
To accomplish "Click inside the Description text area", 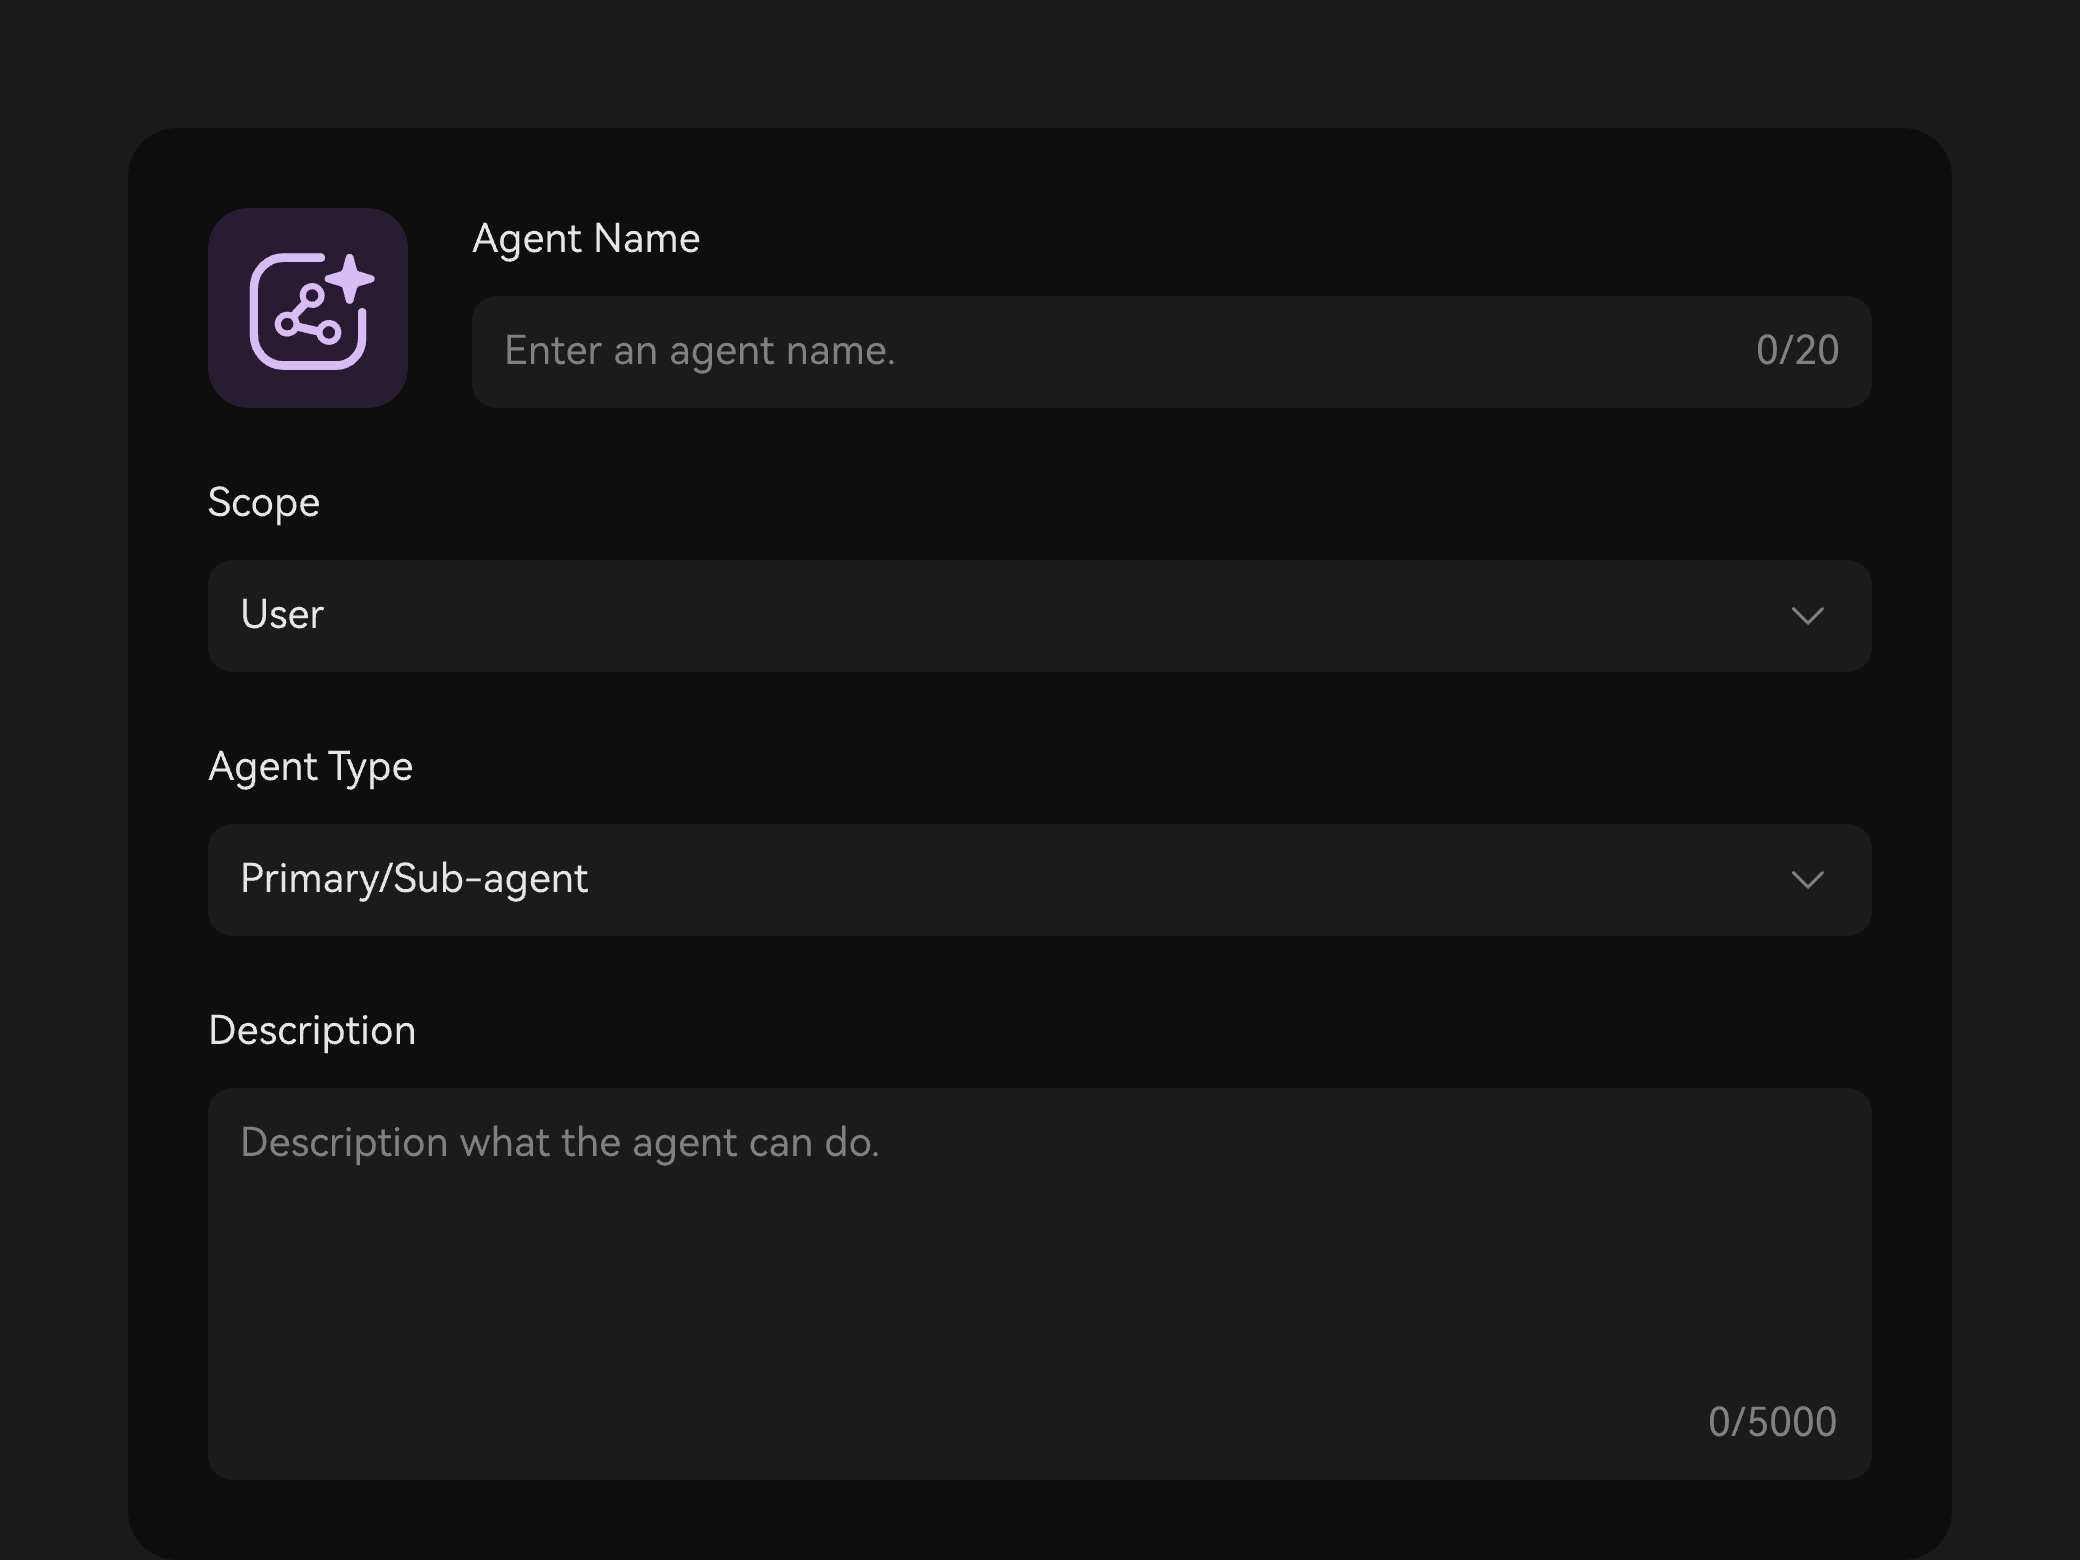I will (x=1039, y=1283).
